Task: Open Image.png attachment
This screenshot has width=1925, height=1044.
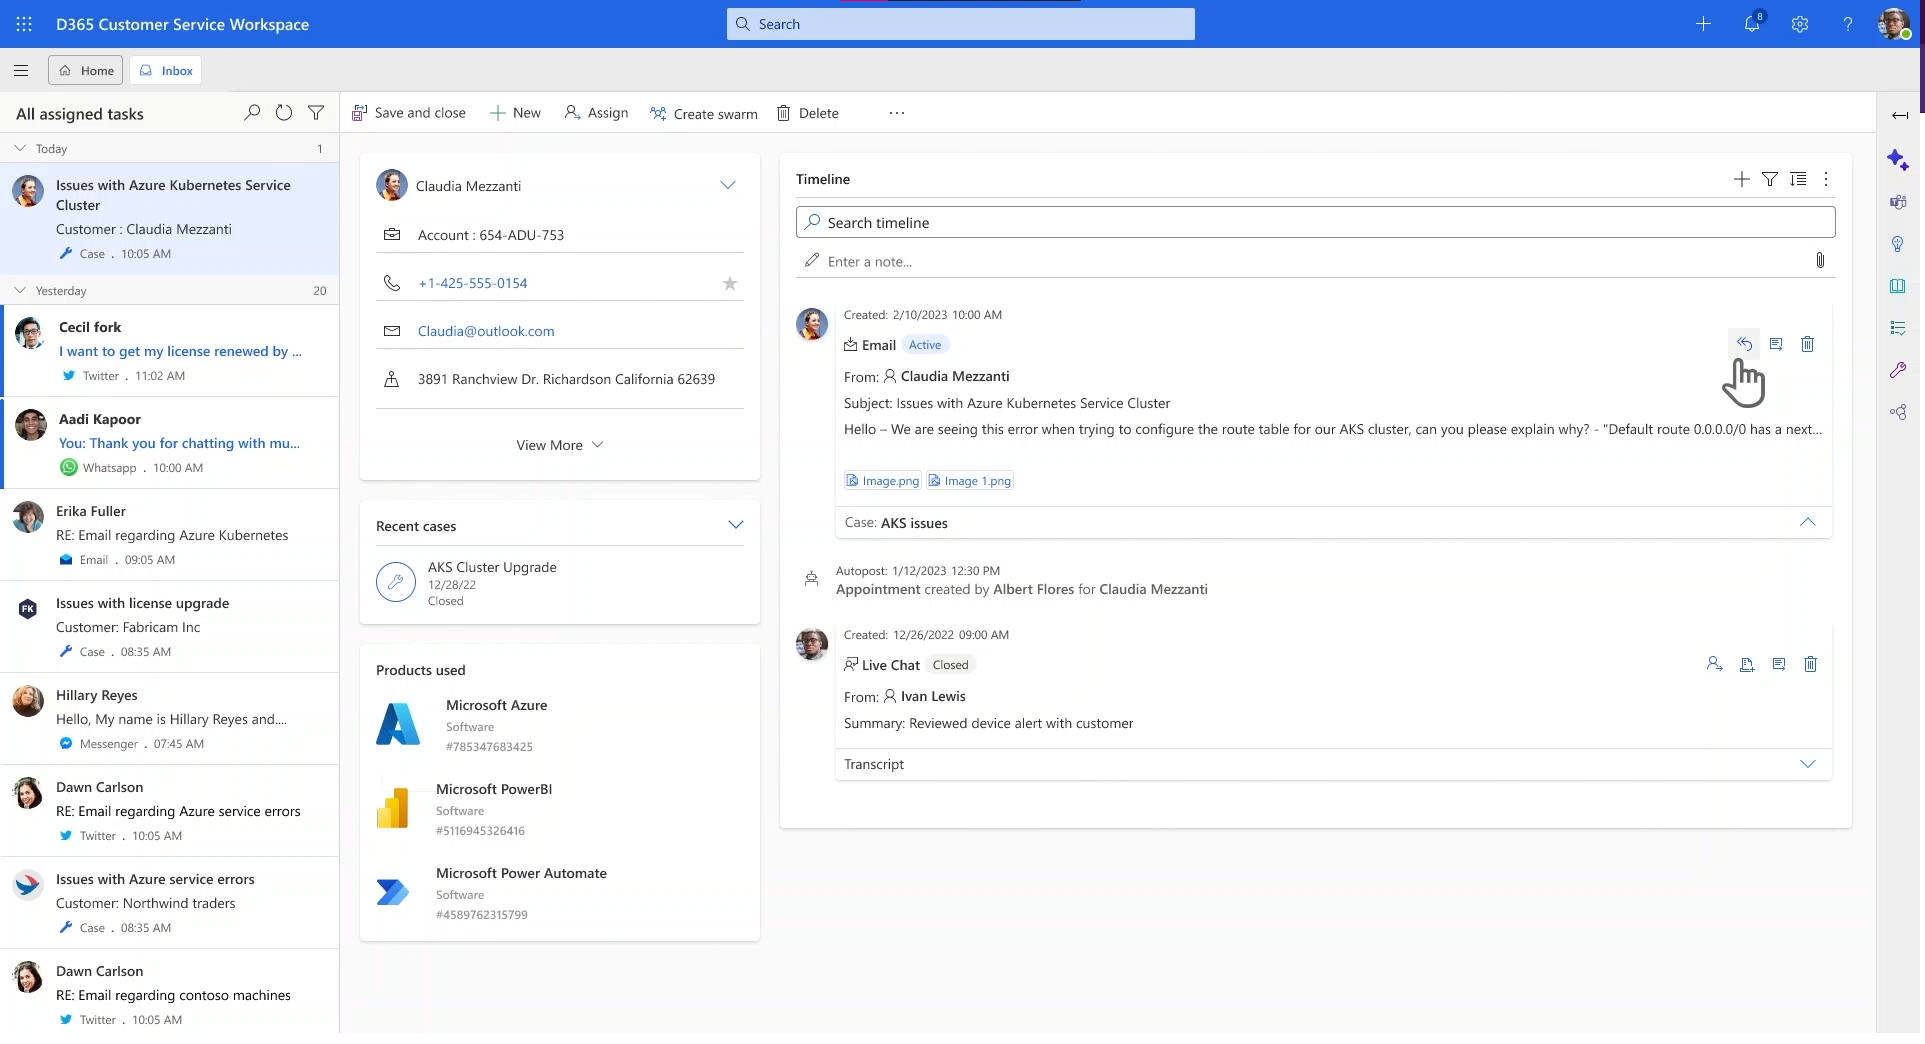Action: (882, 481)
